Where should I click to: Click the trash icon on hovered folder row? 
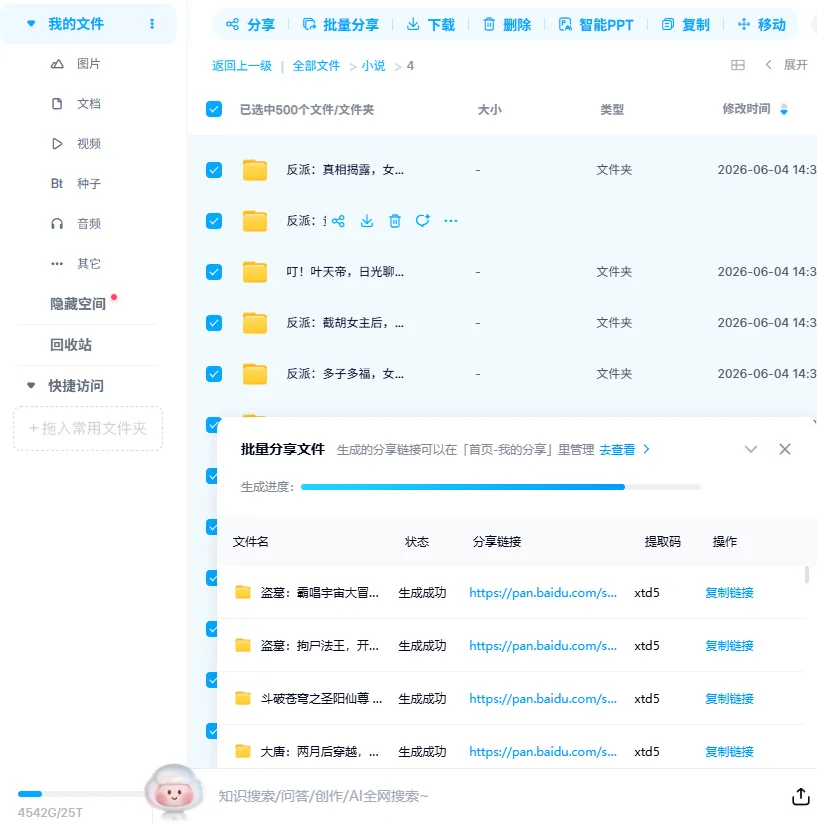tap(395, 221)
